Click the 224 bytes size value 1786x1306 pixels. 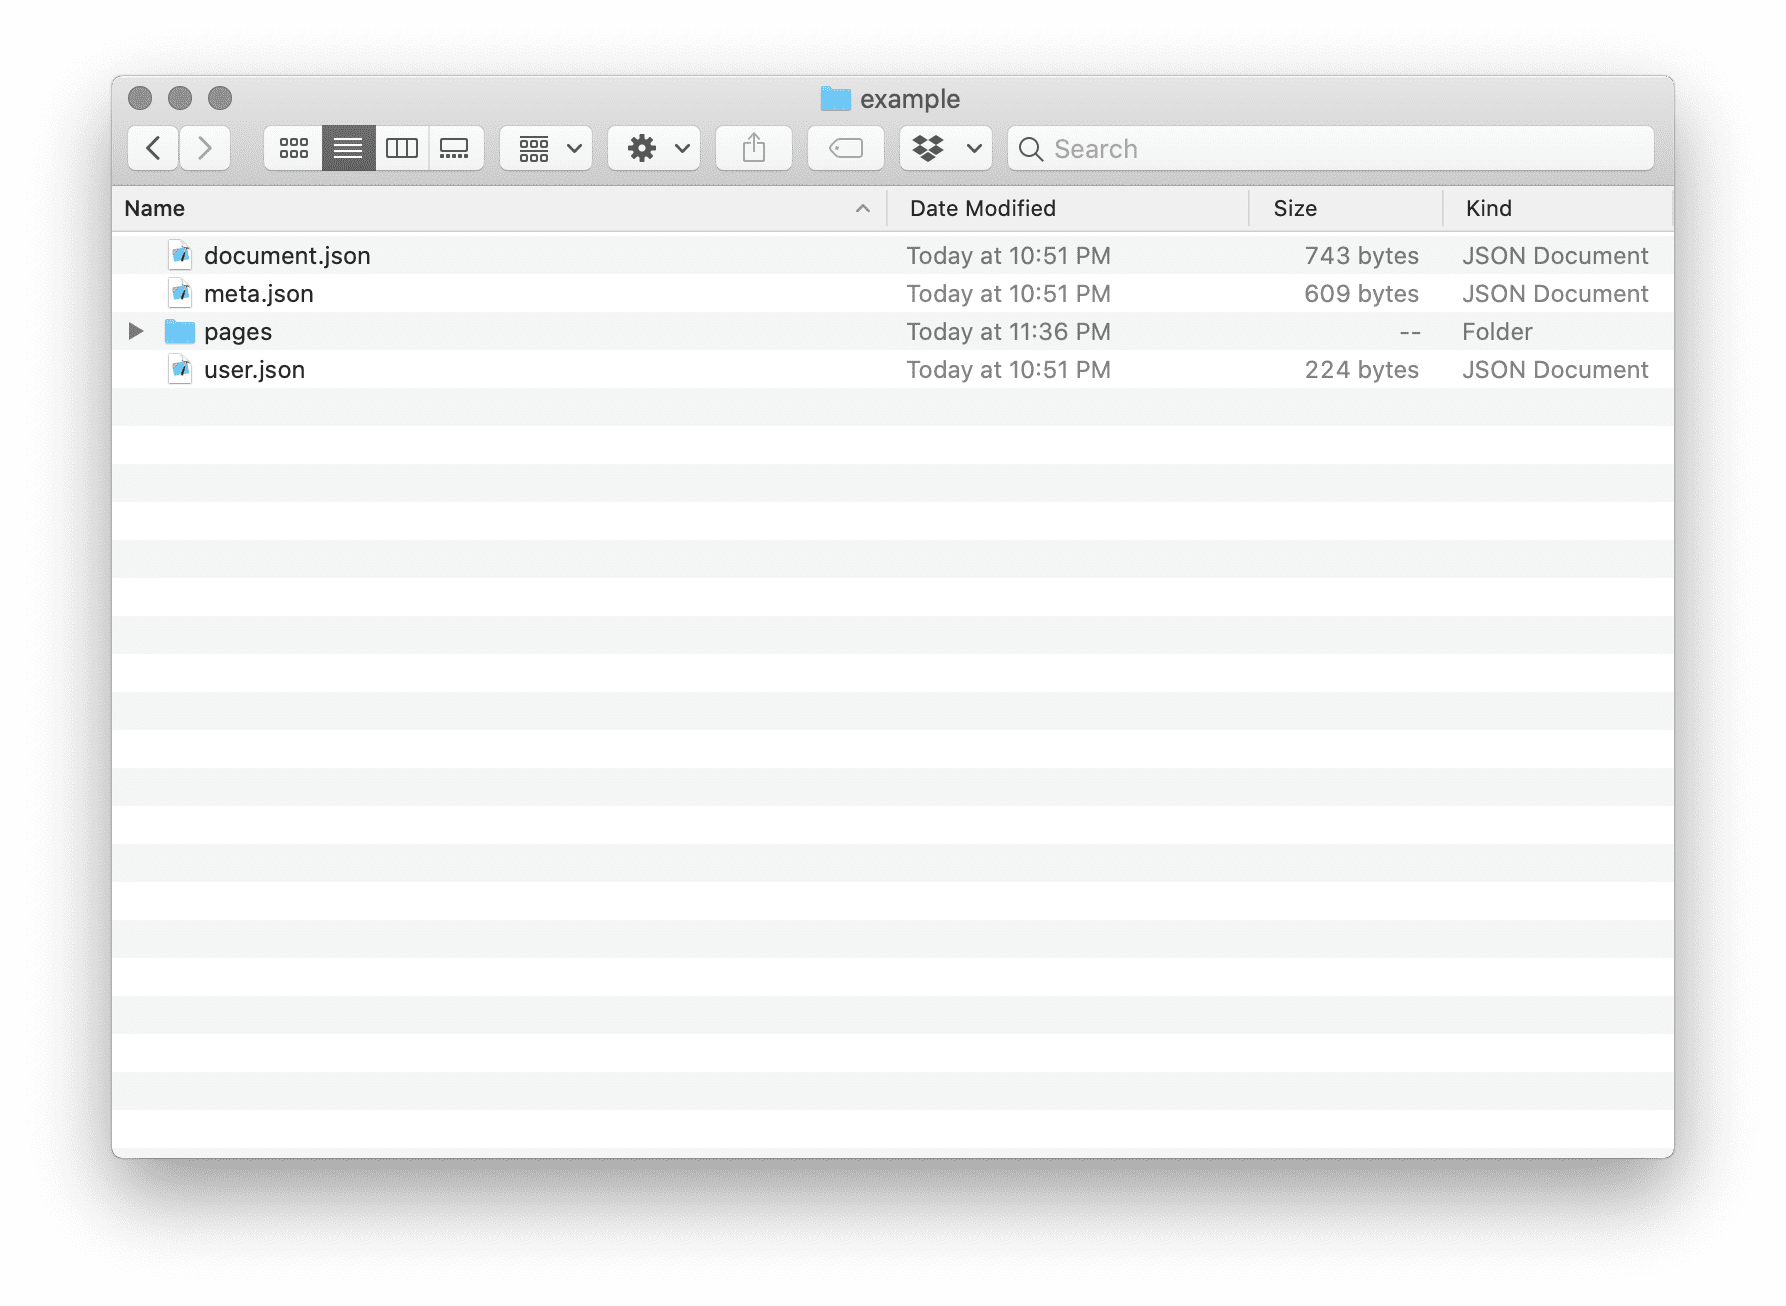(1361, 369)
